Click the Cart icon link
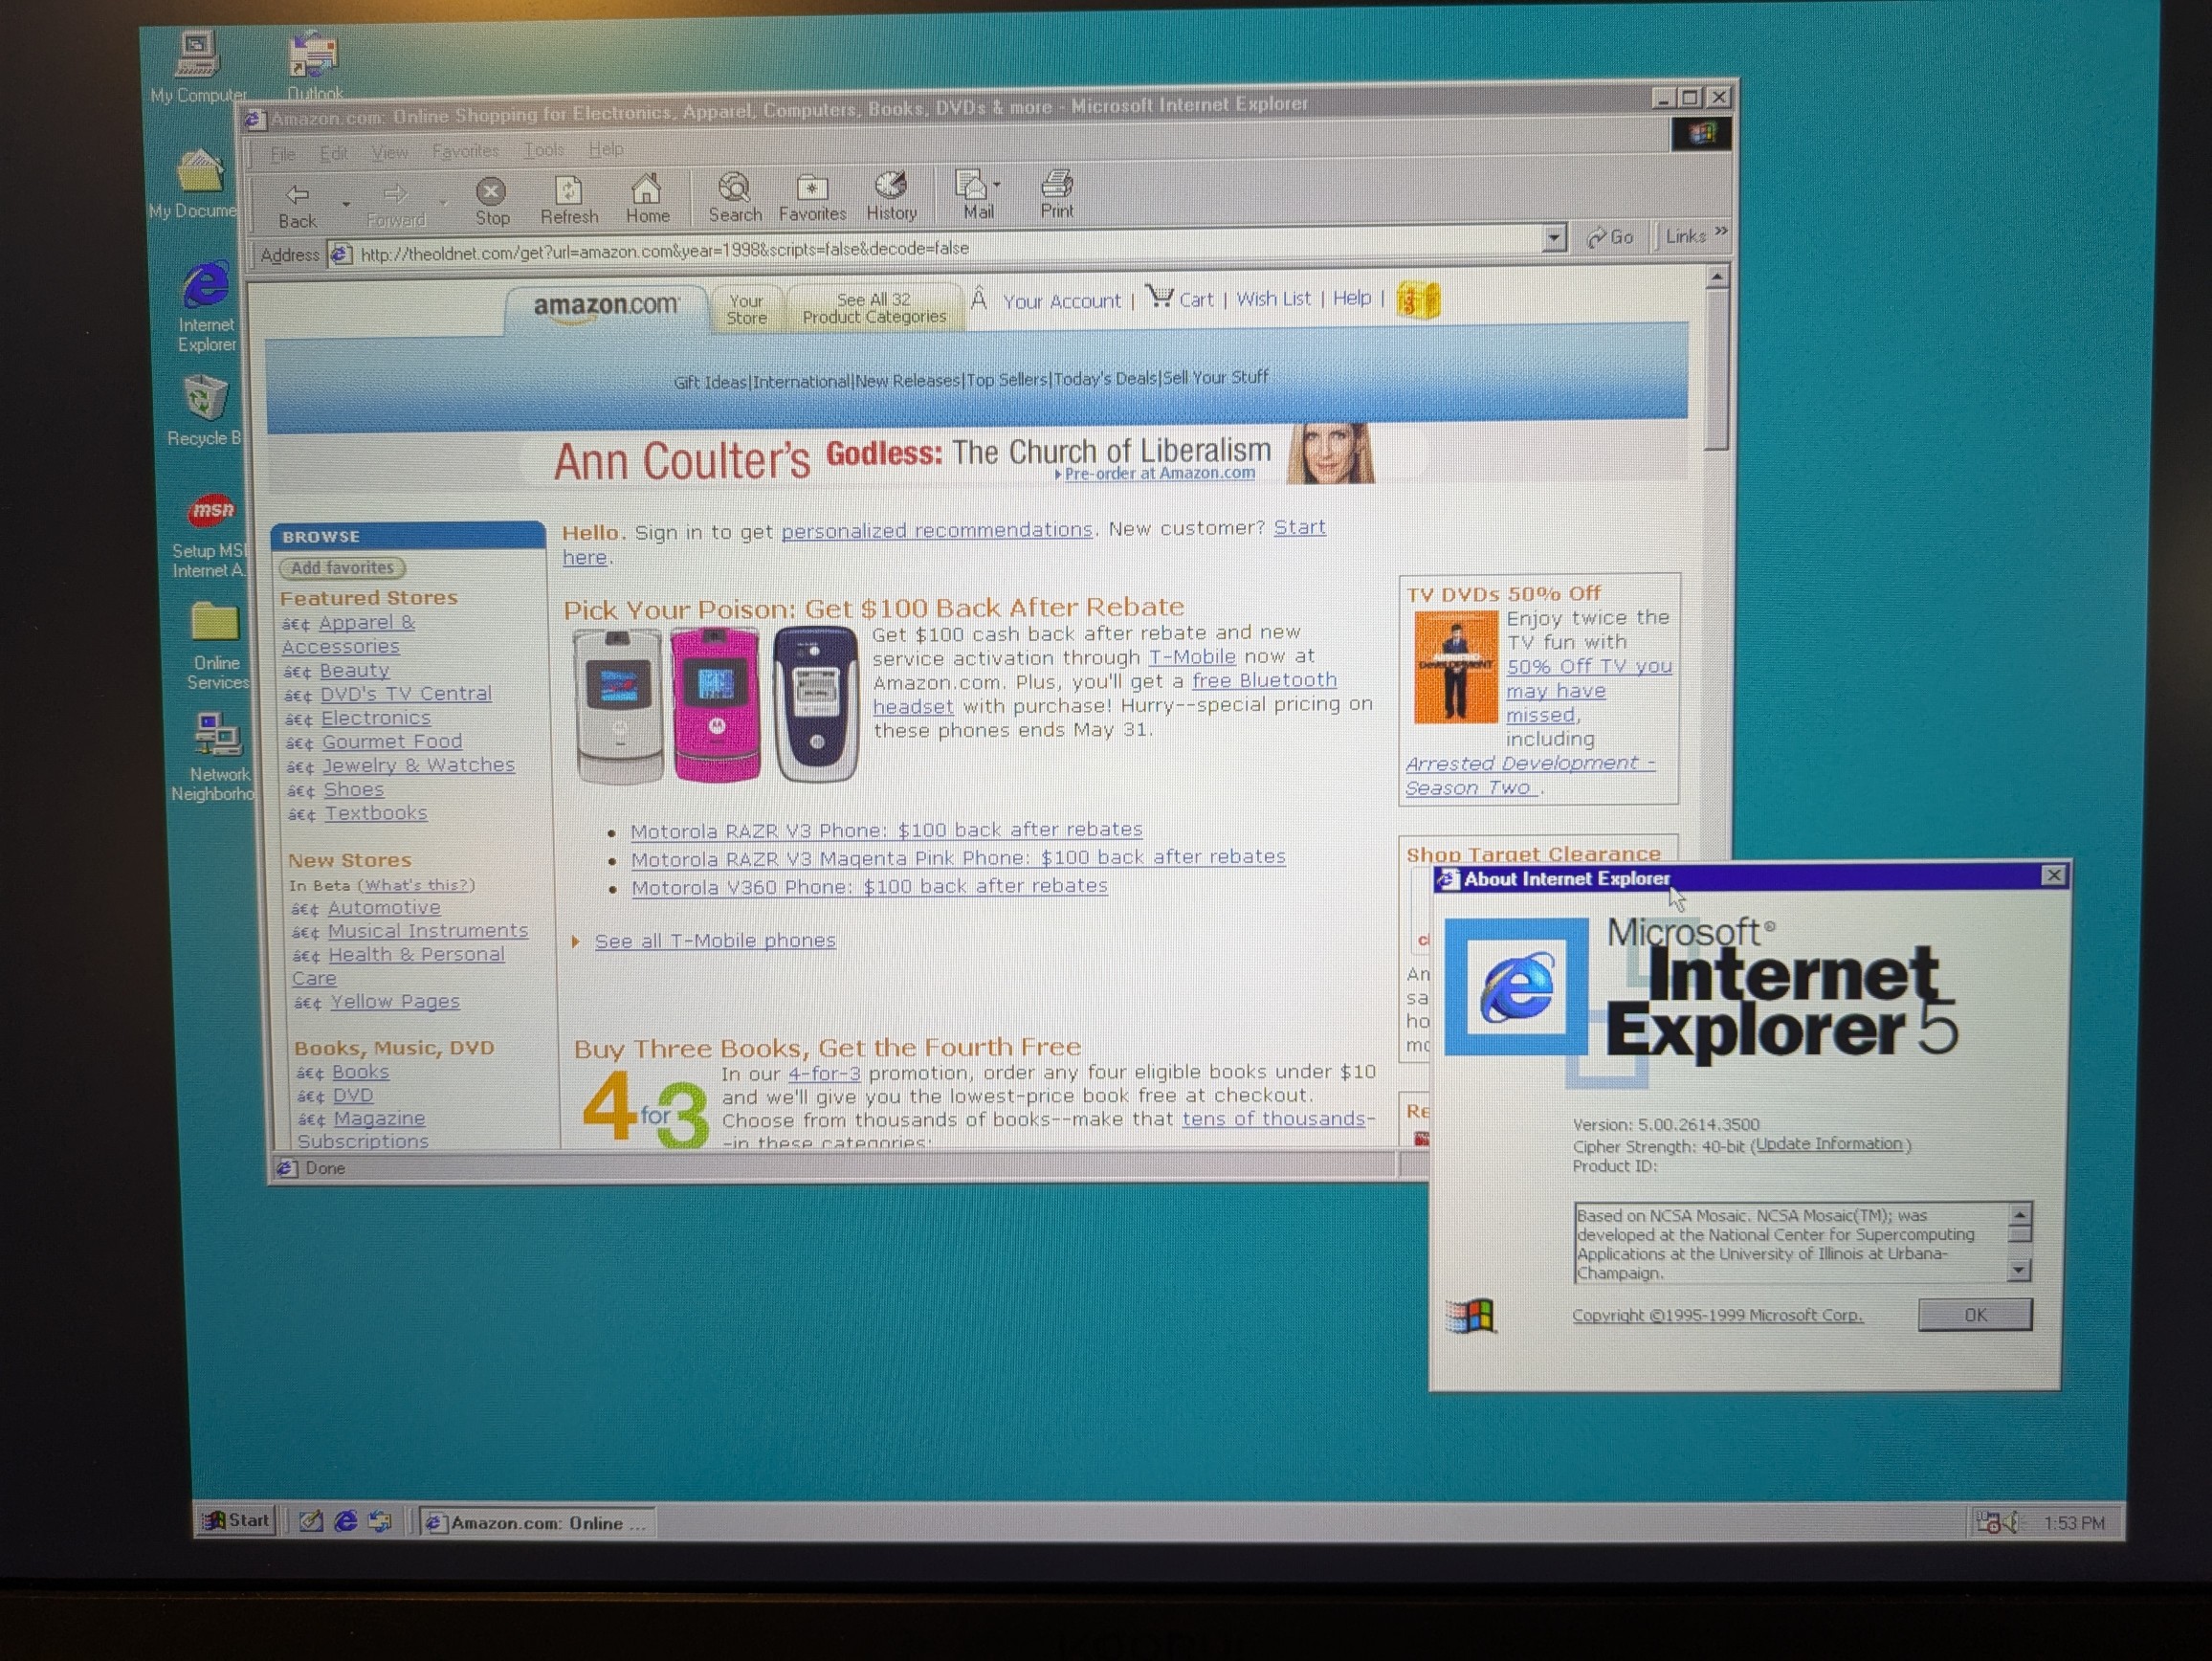Screen dimensions: 2212x1661 click(x=1180, y=298)
